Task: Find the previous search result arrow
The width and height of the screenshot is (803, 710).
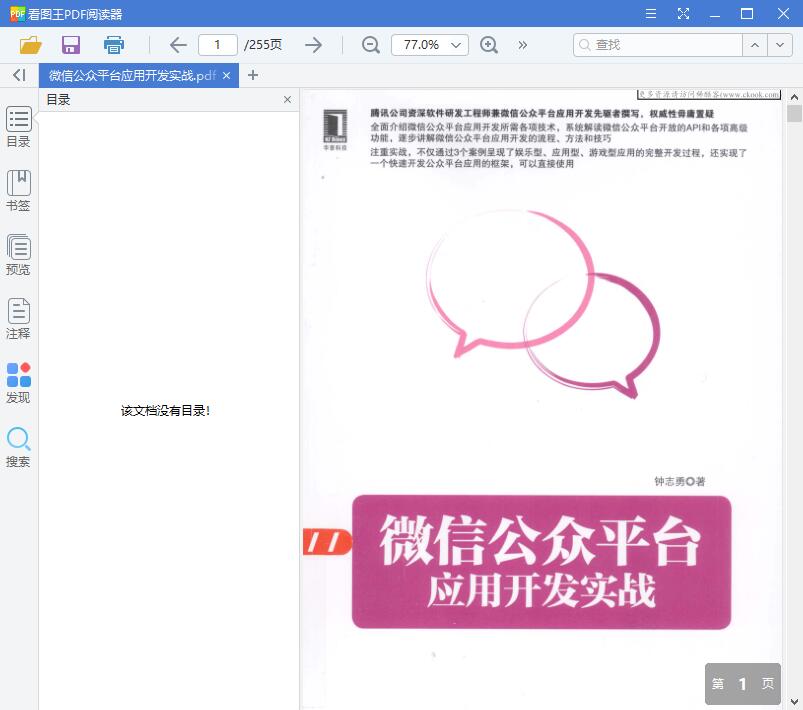Action: 755,45
